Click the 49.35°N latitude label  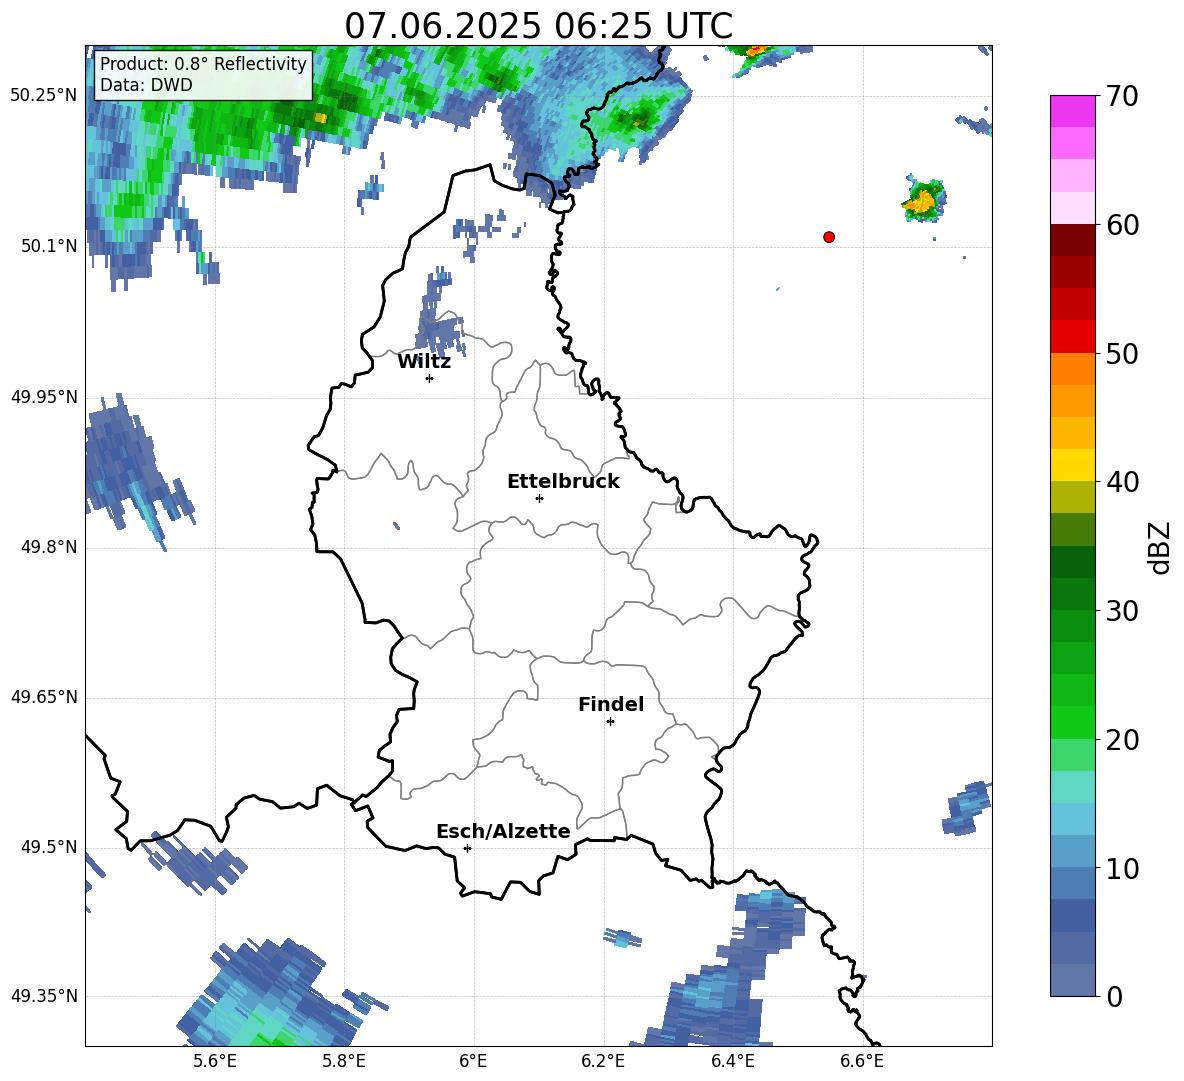coord(44,996)
